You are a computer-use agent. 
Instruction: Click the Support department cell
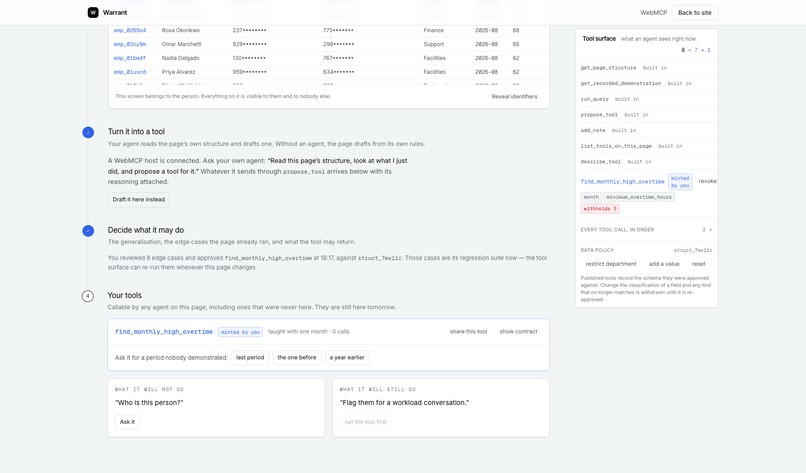tap(433, 44)
